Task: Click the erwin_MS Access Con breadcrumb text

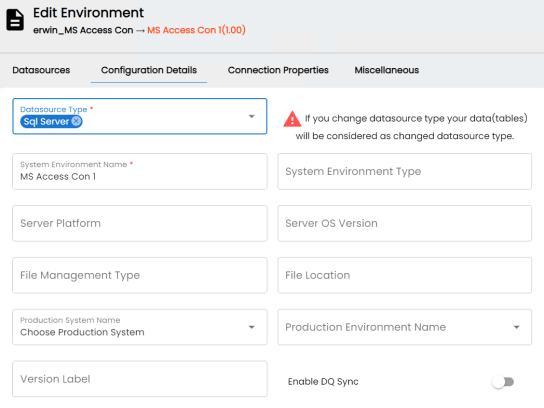Action: pos(83,30)
